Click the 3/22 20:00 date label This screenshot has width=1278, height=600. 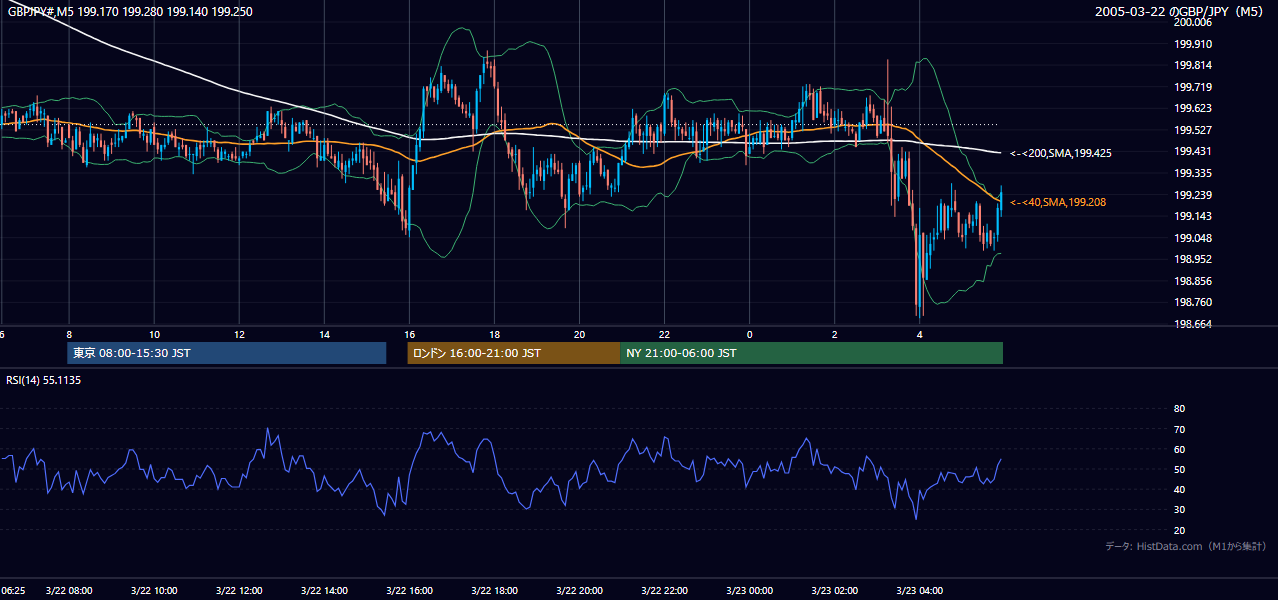tap(580, 590)
